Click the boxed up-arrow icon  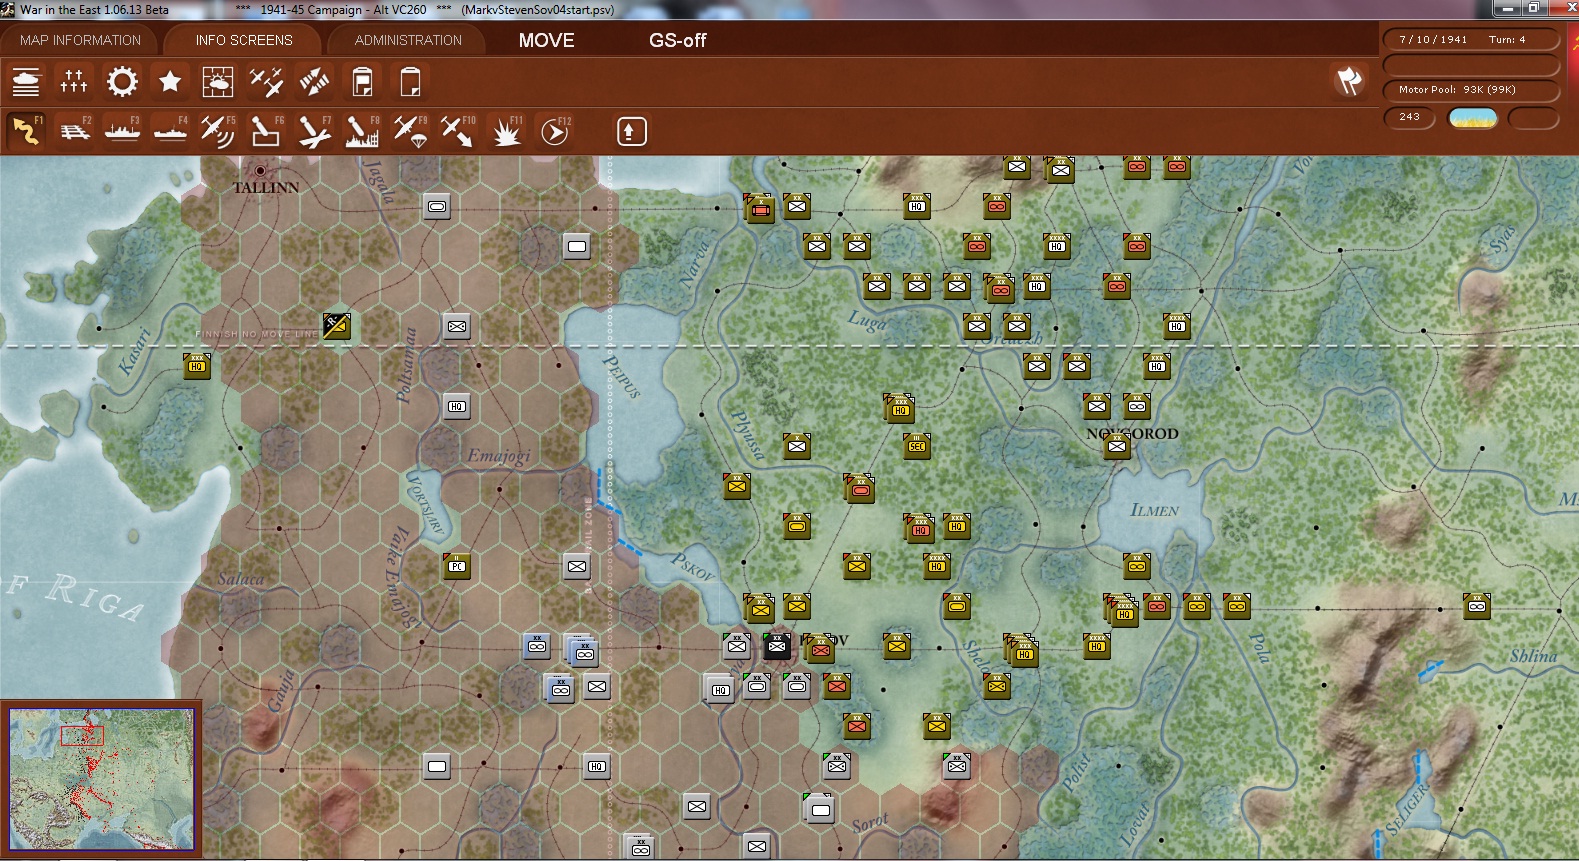632,132
